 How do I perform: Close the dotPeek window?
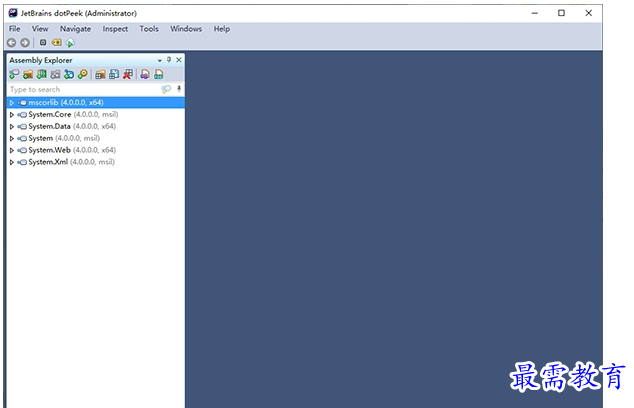point(589,13)
